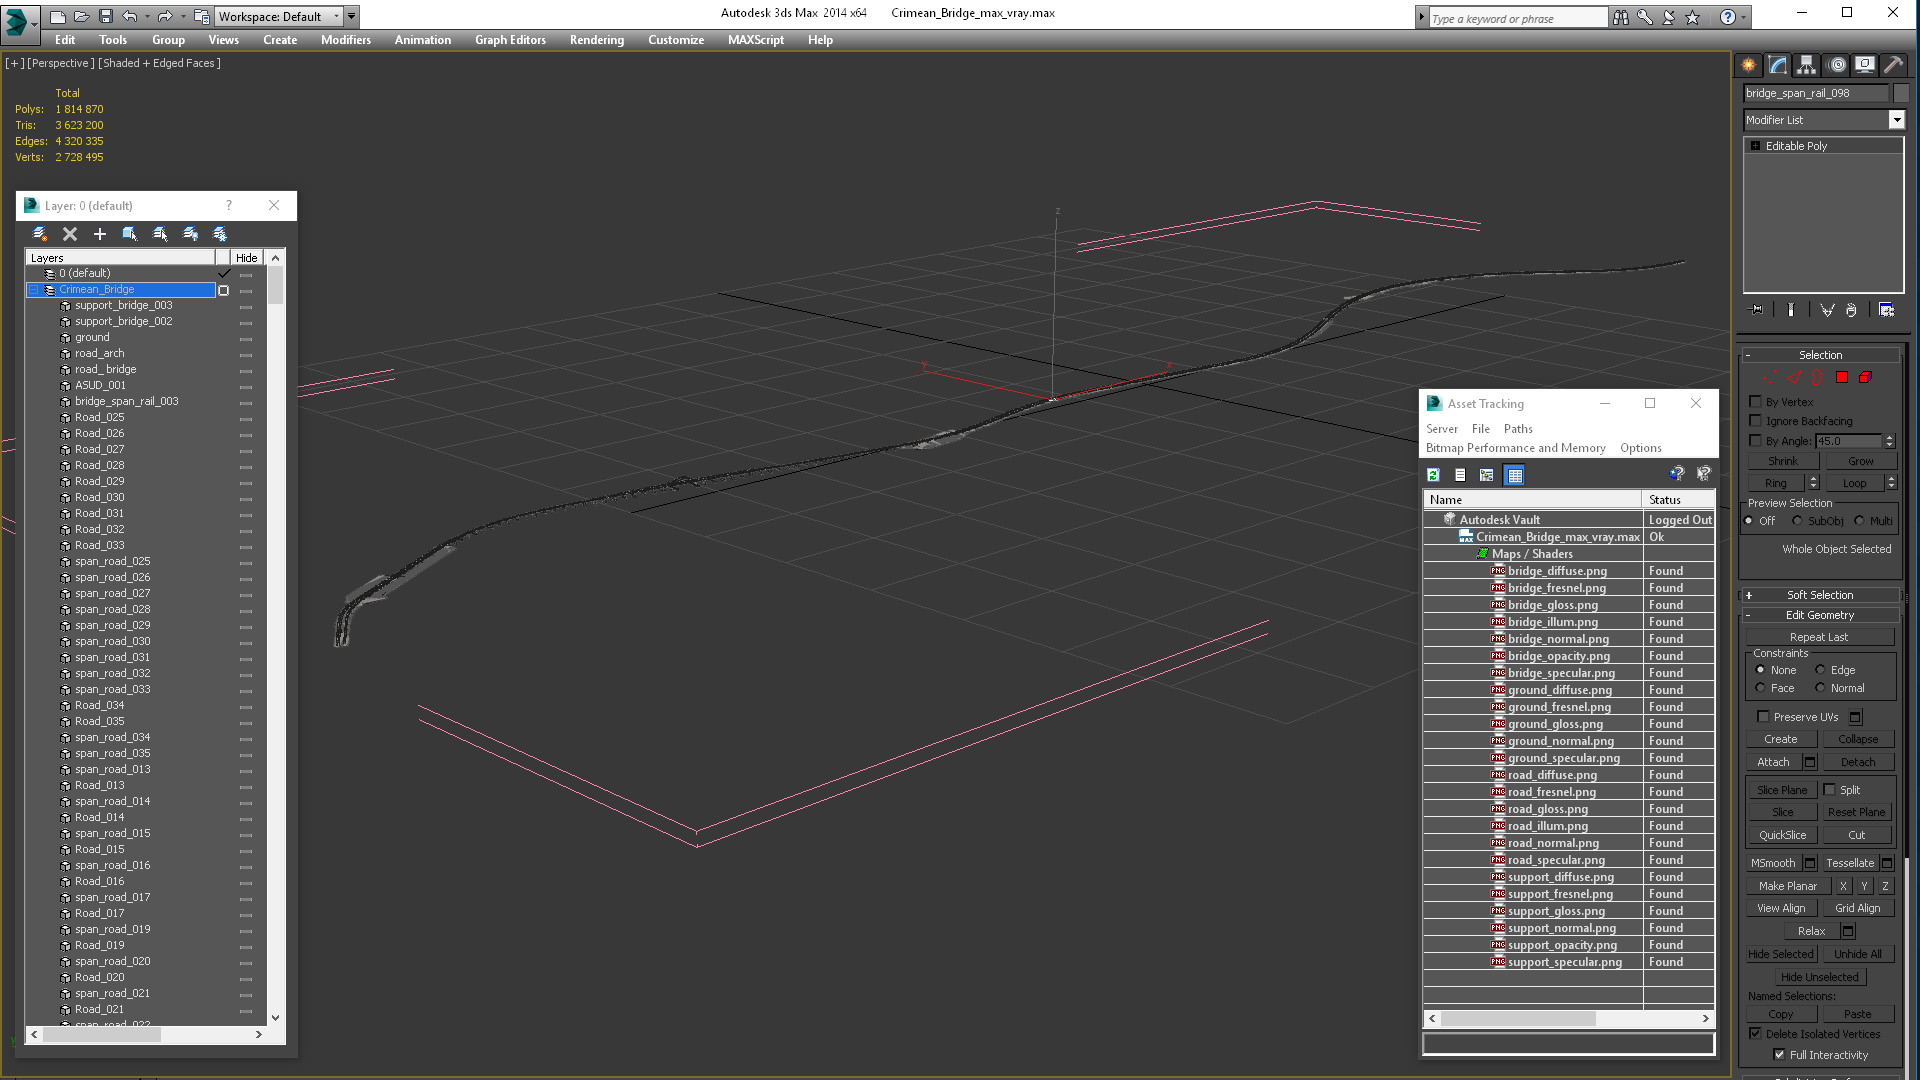Open the Hierarchy command panel tab

coord(1806,65)
